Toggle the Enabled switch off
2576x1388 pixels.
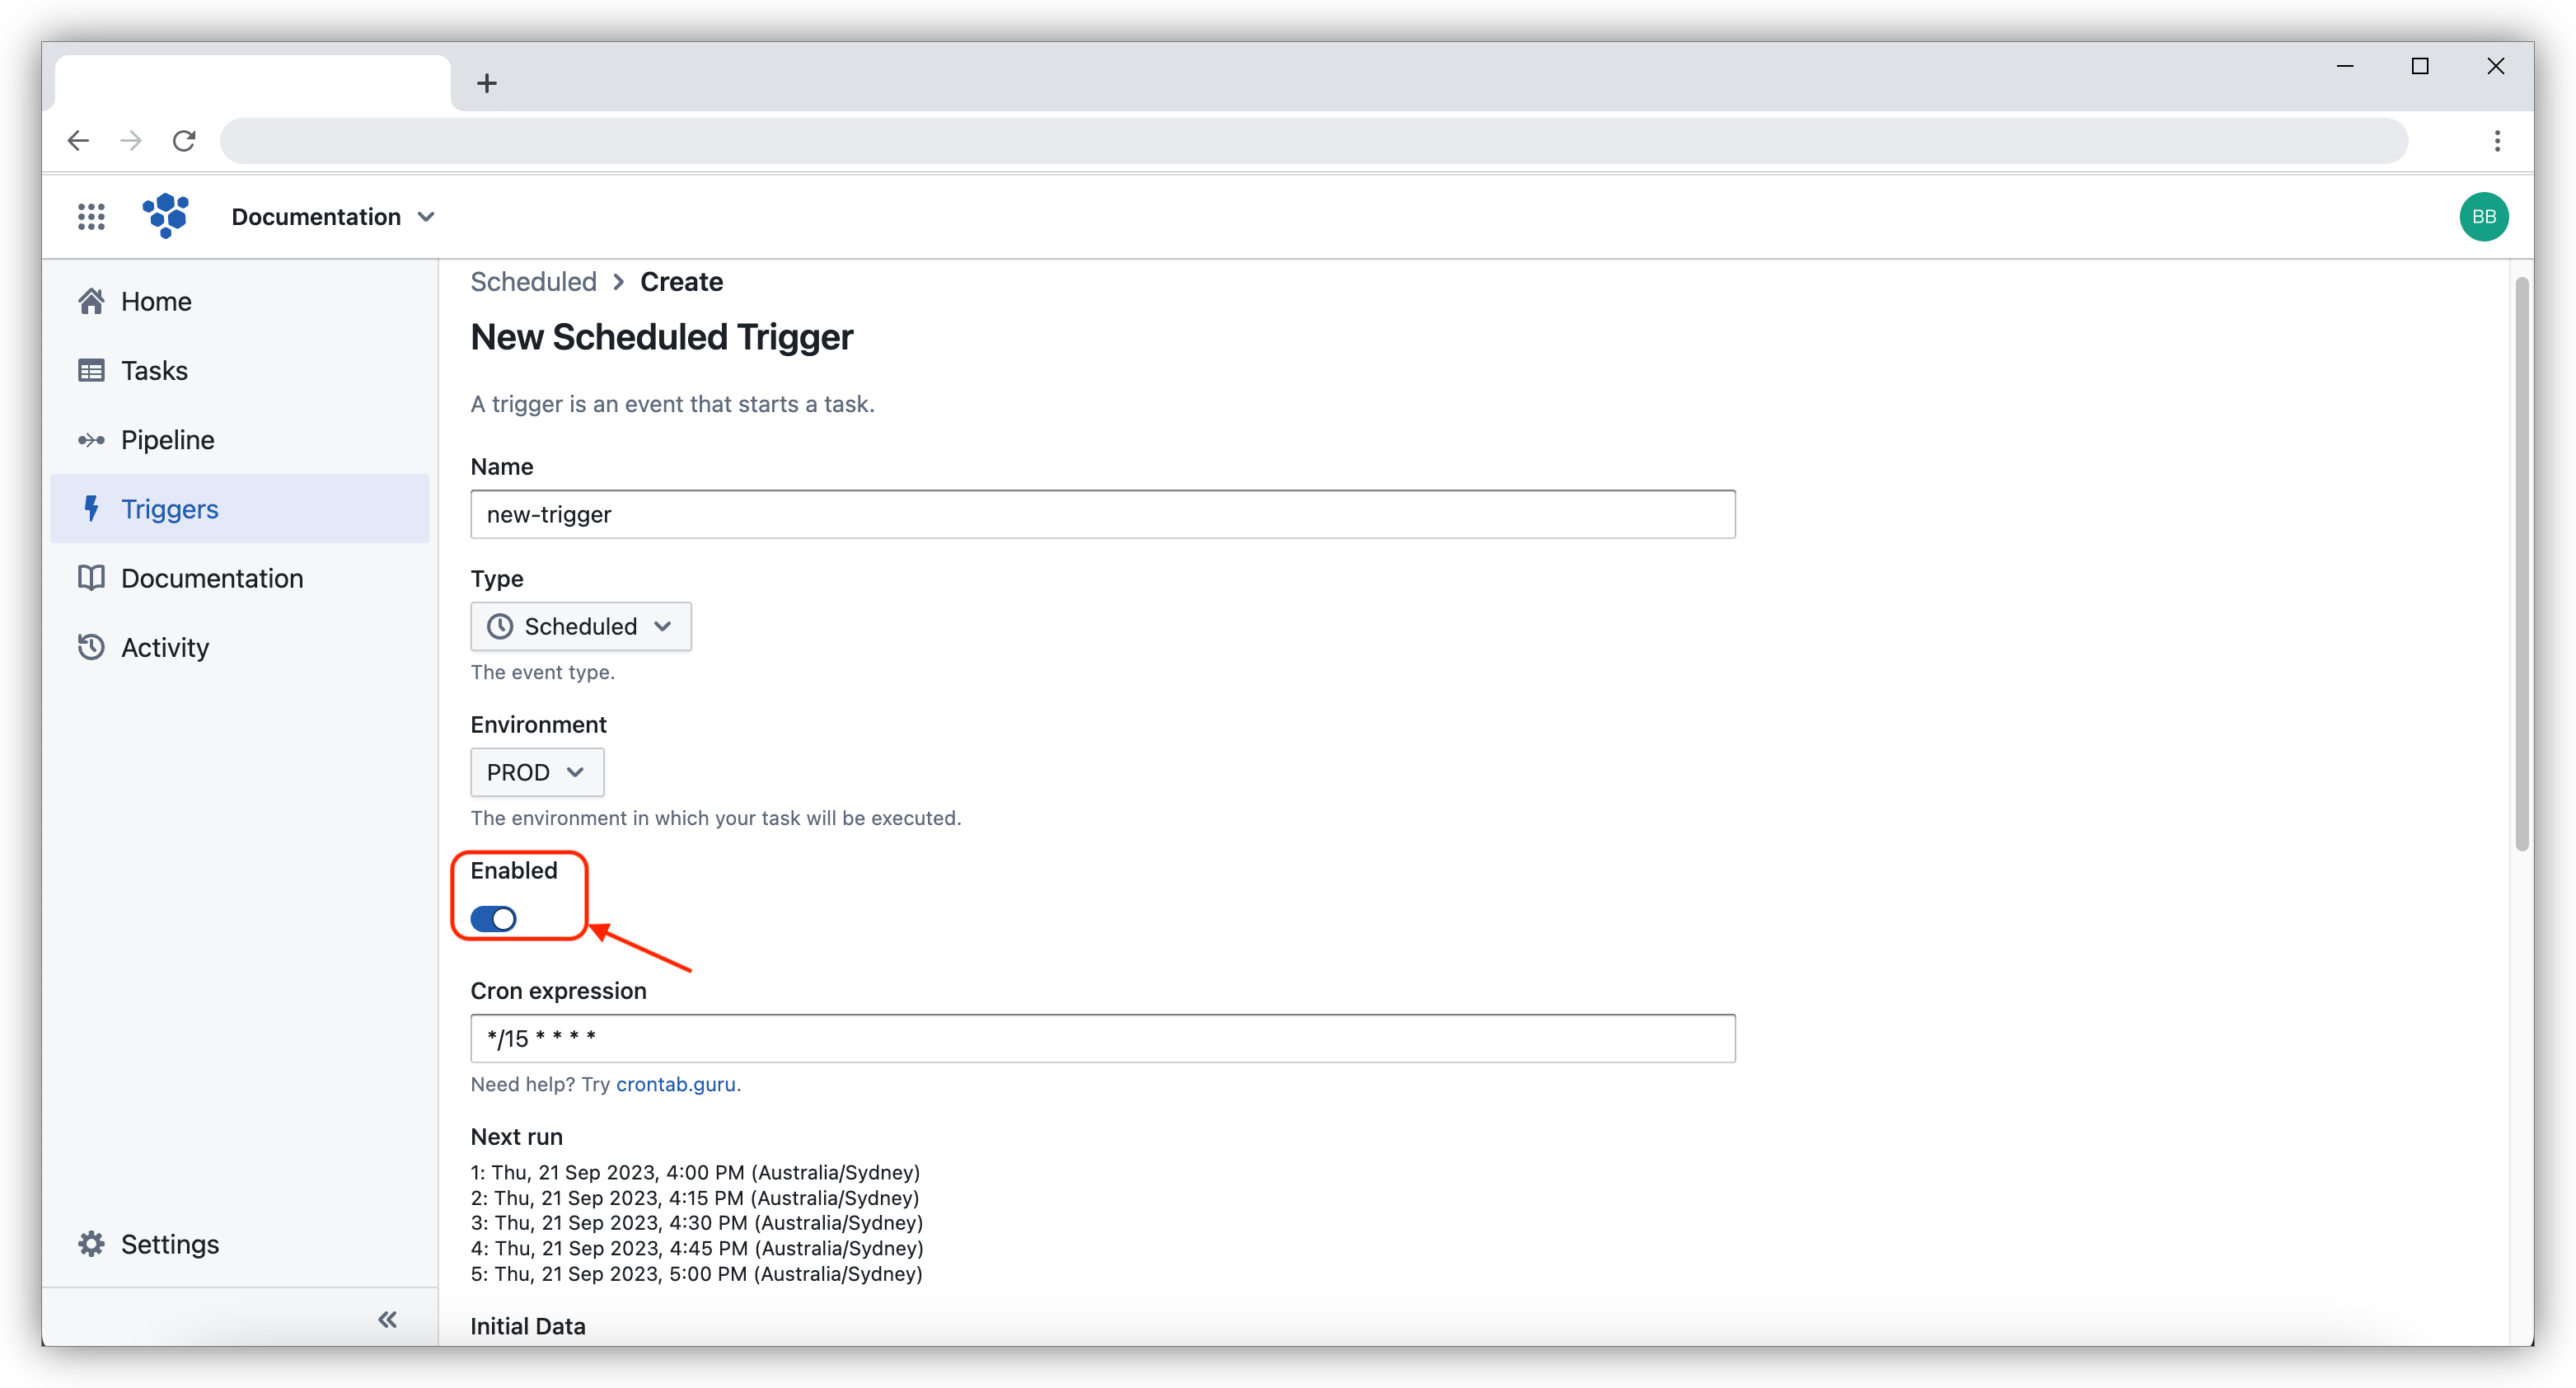495,918
